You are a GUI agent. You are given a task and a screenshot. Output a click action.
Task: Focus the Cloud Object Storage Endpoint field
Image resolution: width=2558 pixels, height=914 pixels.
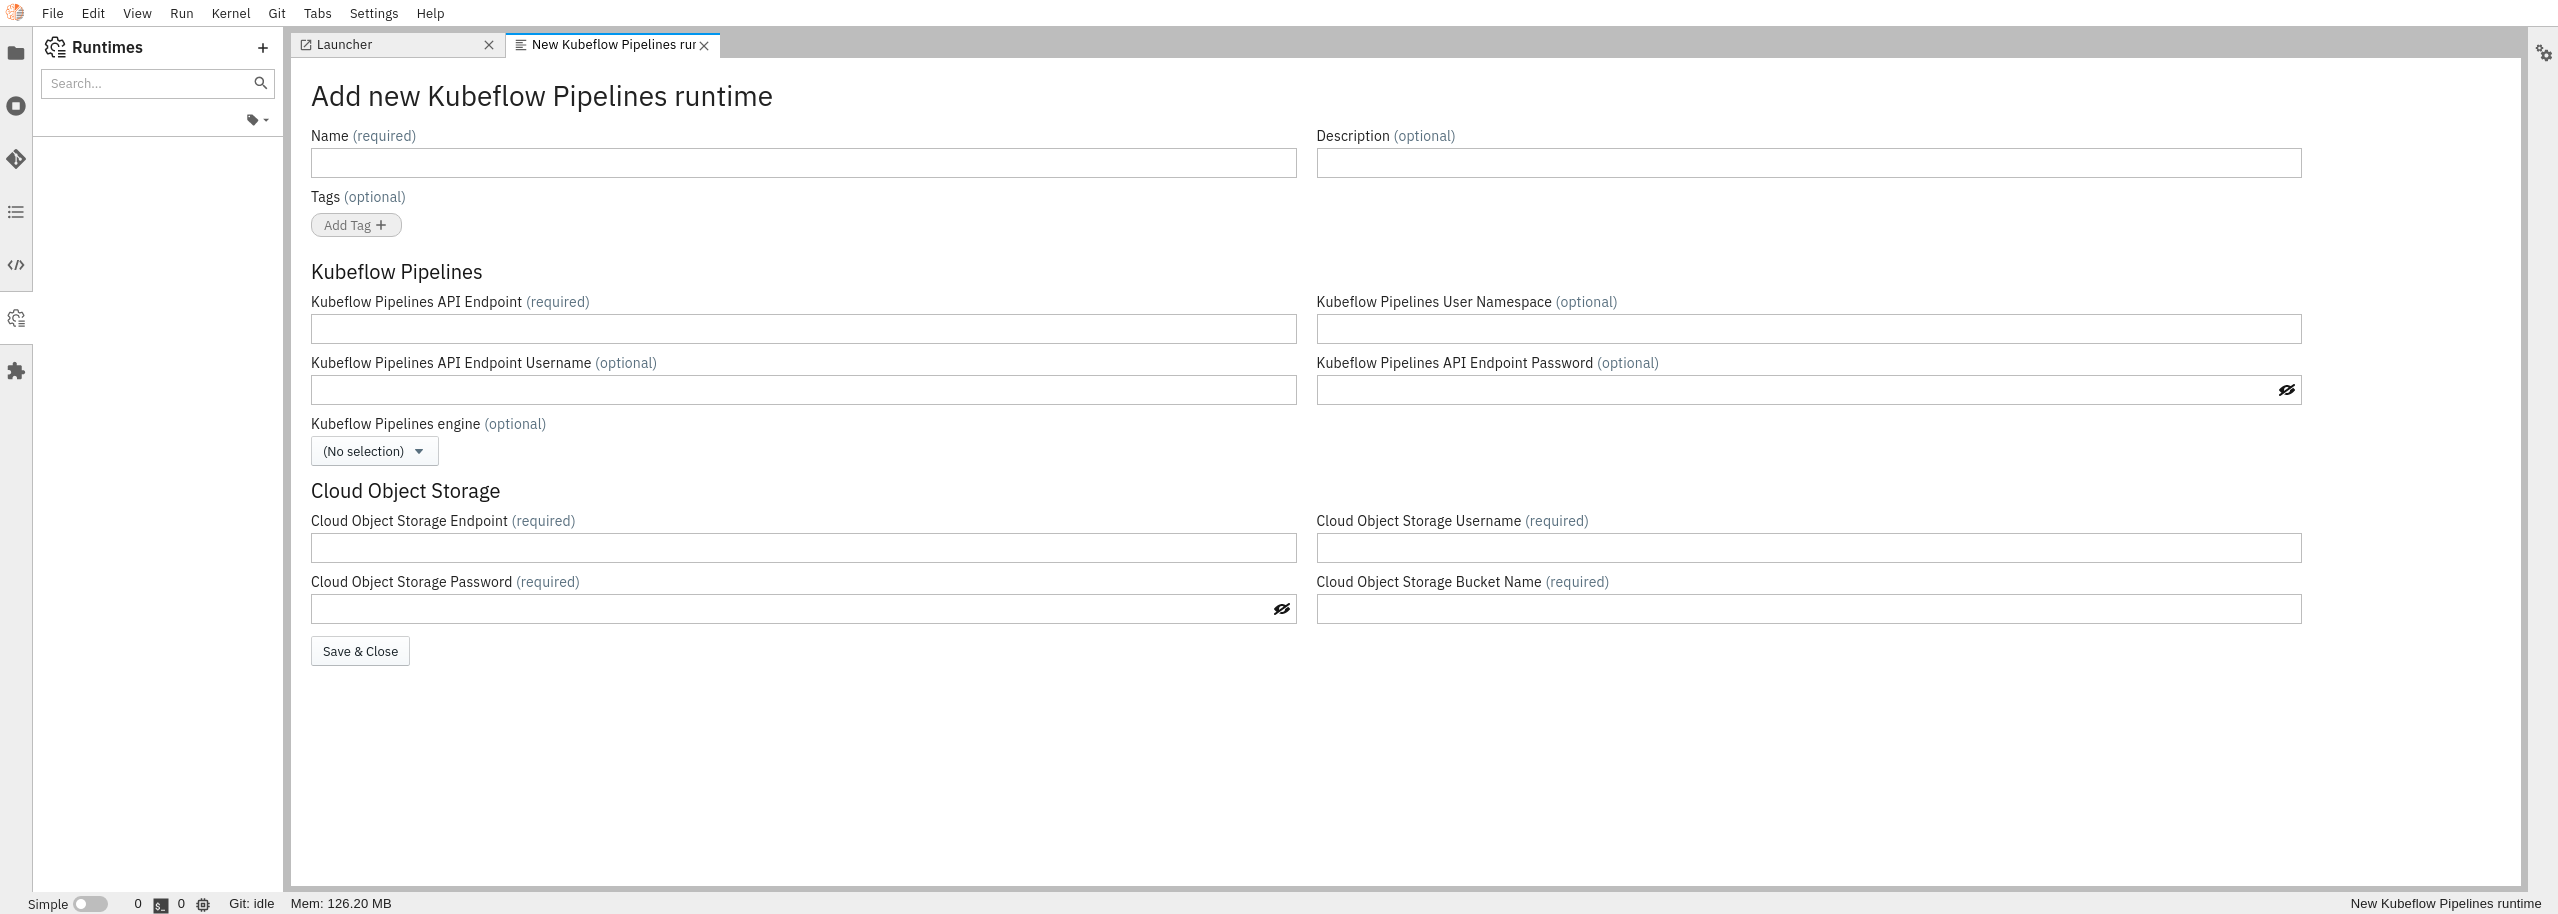(803, 548)
